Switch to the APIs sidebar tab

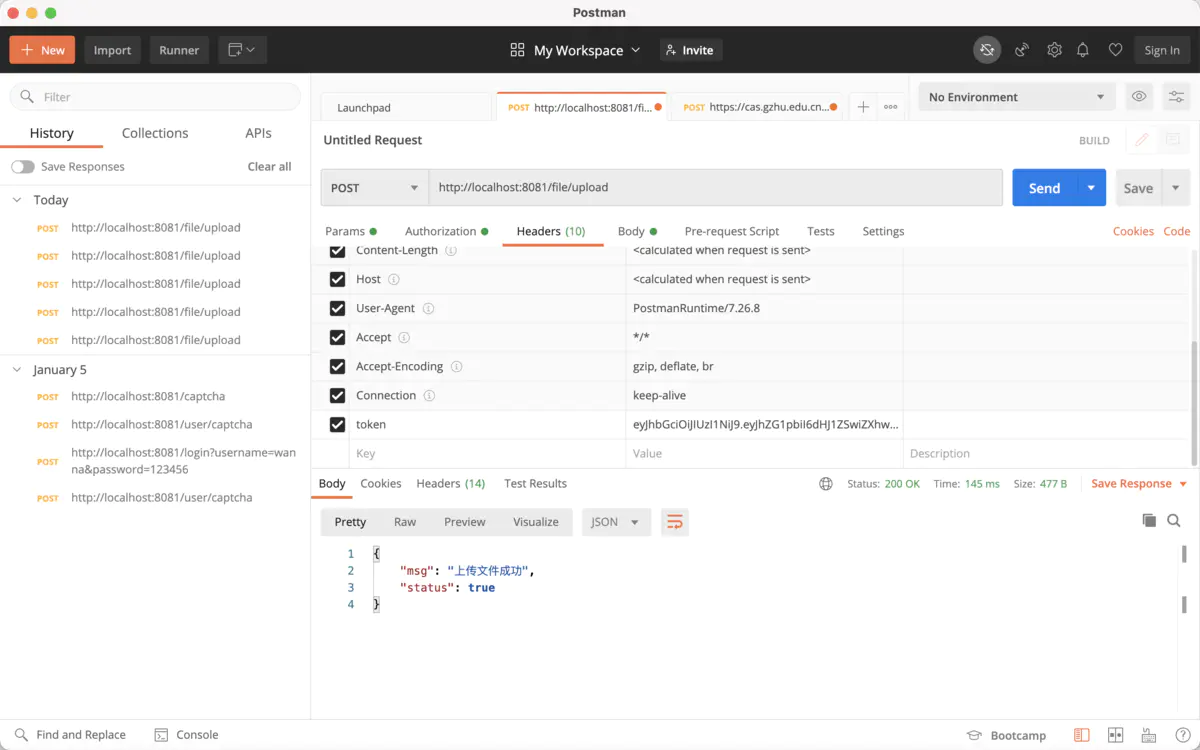tap(259, 133)
